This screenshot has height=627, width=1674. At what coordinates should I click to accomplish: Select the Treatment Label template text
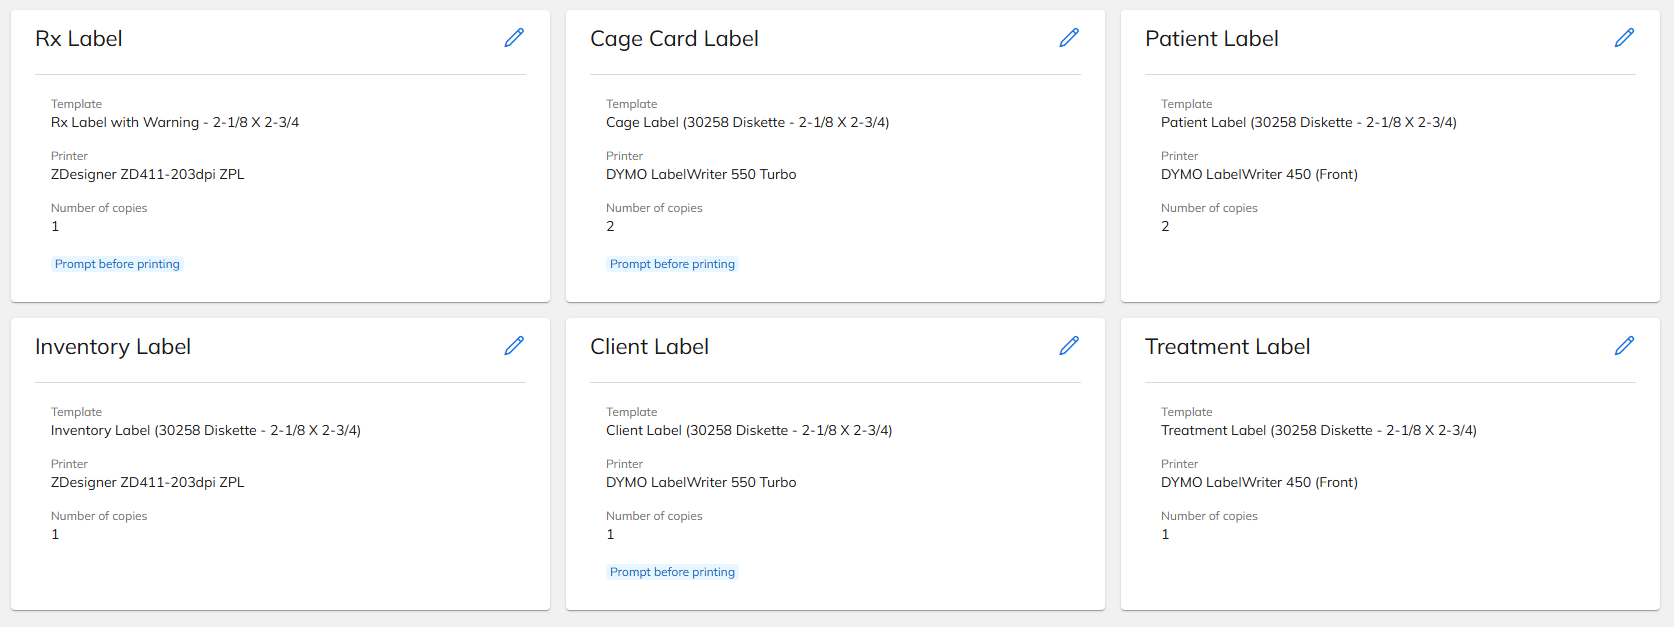(x=1318, y=431)
